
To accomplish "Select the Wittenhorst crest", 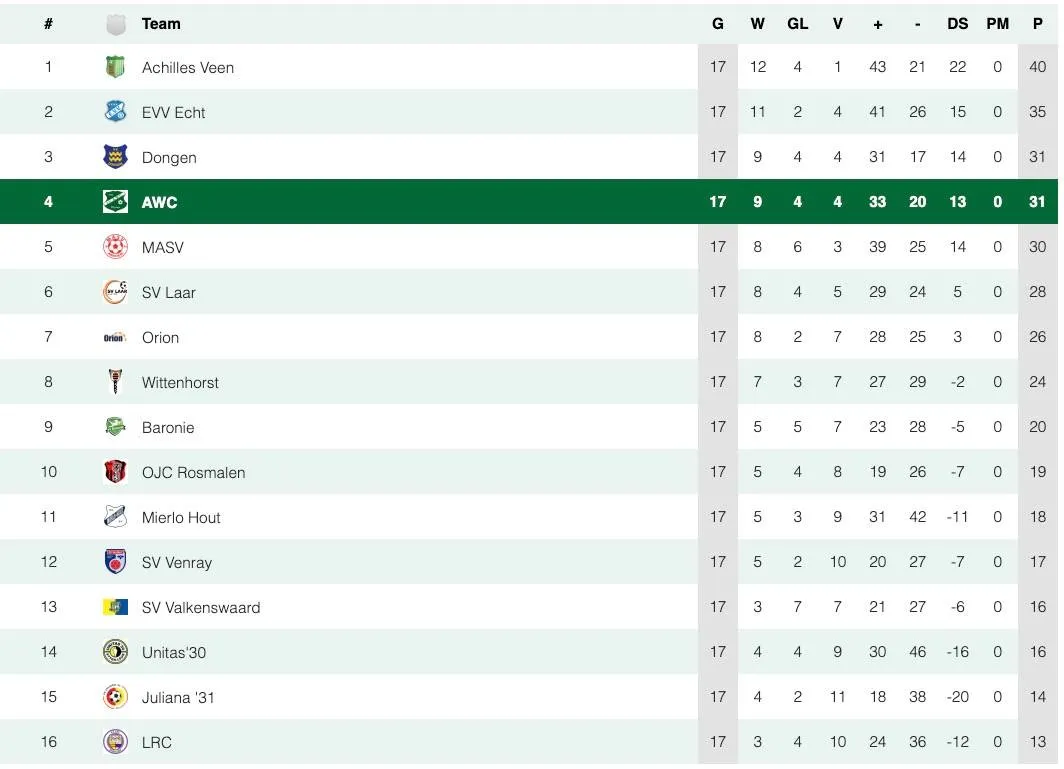I will tap(115, 382).
